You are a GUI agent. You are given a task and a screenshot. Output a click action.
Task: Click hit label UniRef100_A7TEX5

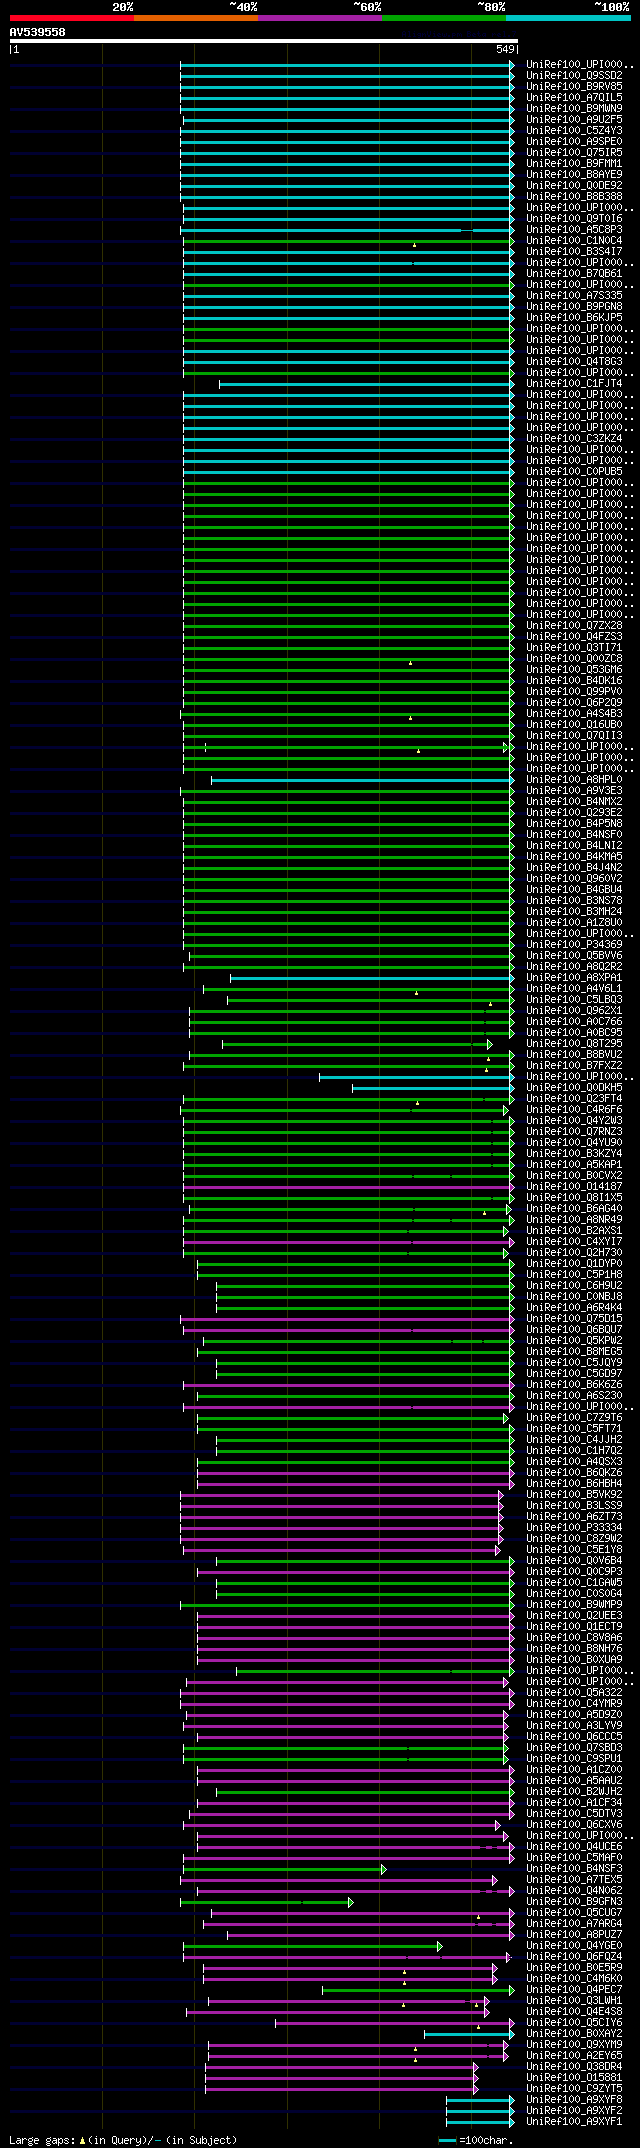[574, 1879]
